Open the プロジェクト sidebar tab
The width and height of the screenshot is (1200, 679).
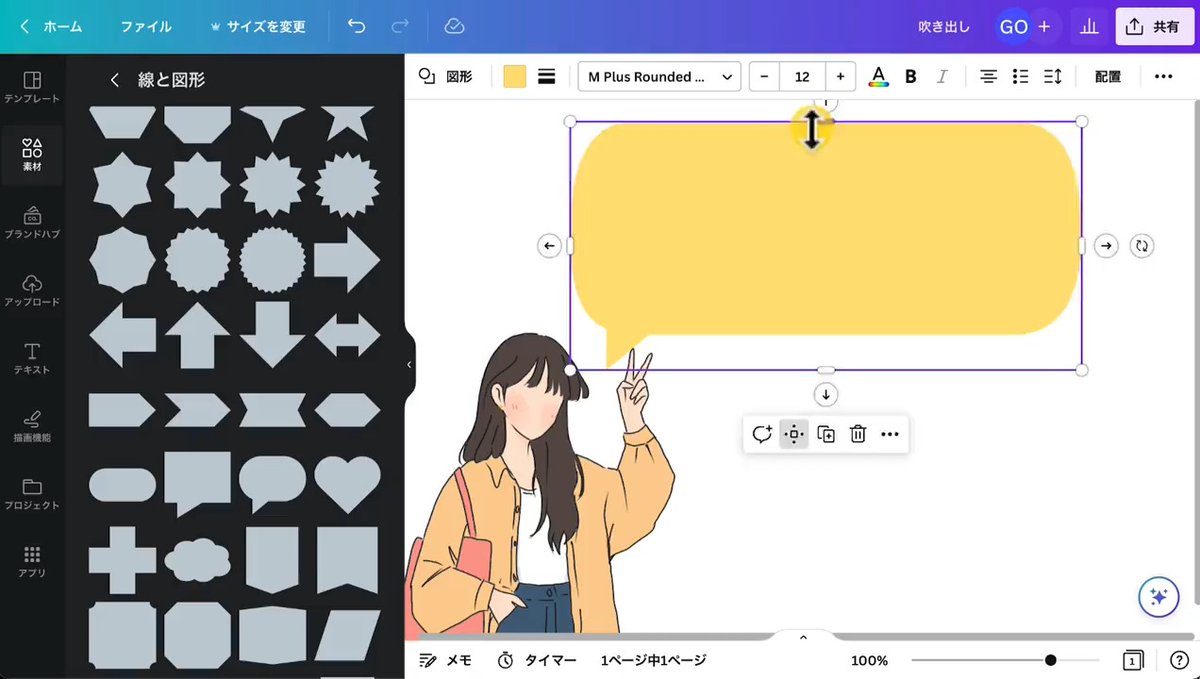tap(32, 494)
